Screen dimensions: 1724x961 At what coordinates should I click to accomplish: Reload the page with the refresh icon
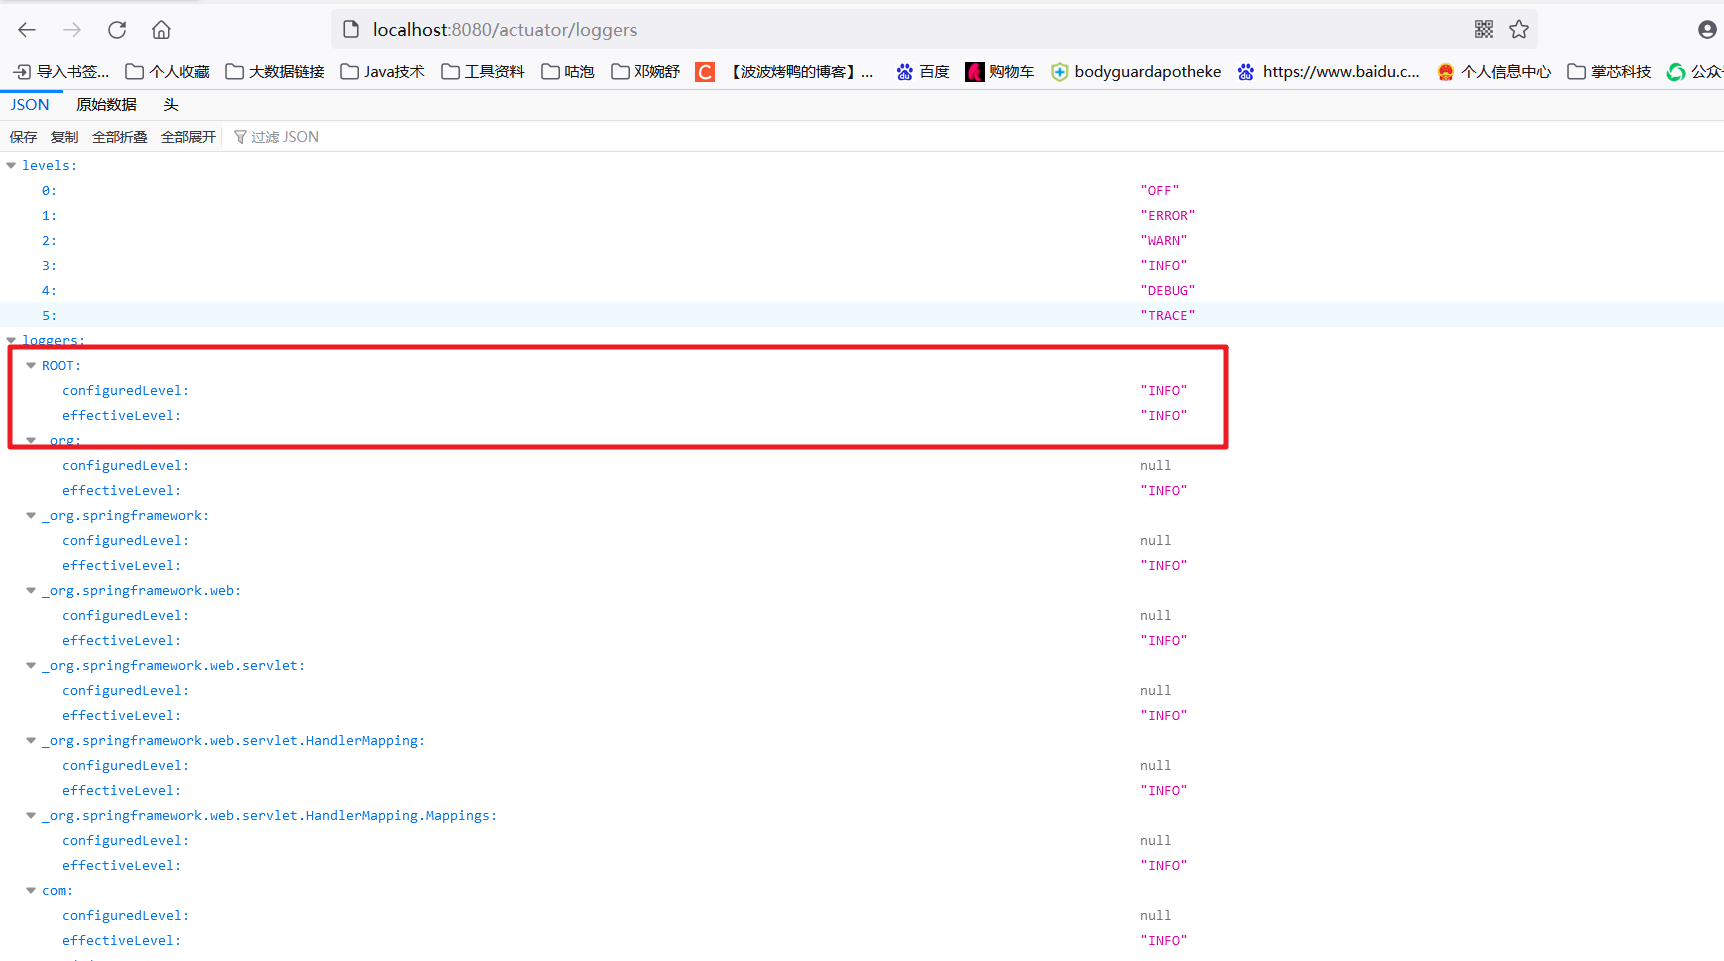116,30
